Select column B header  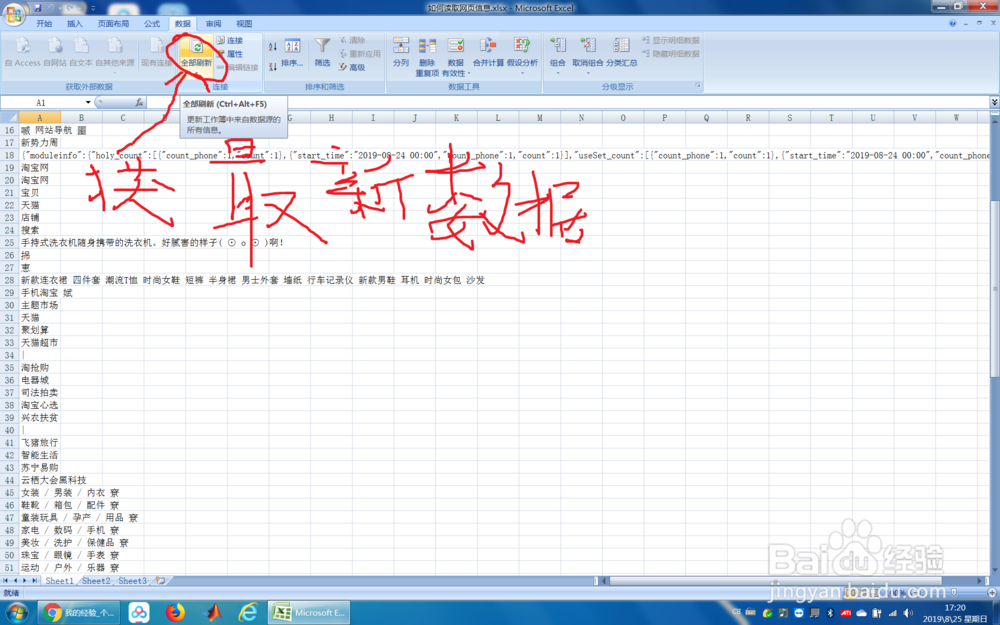pos(81,117)
